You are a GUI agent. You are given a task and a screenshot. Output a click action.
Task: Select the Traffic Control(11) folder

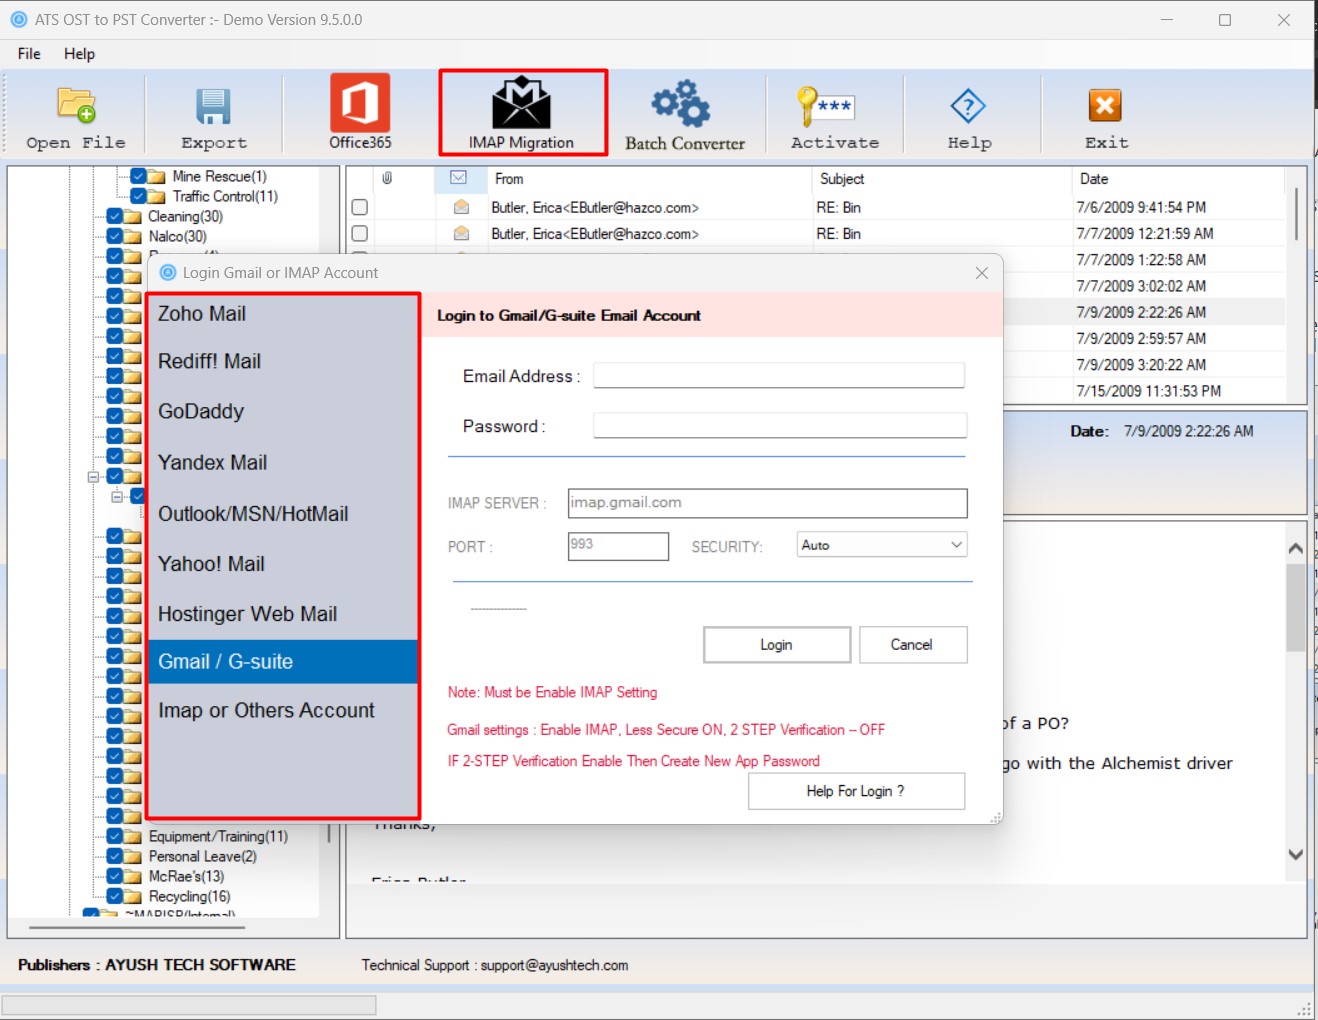coord(225,196)
